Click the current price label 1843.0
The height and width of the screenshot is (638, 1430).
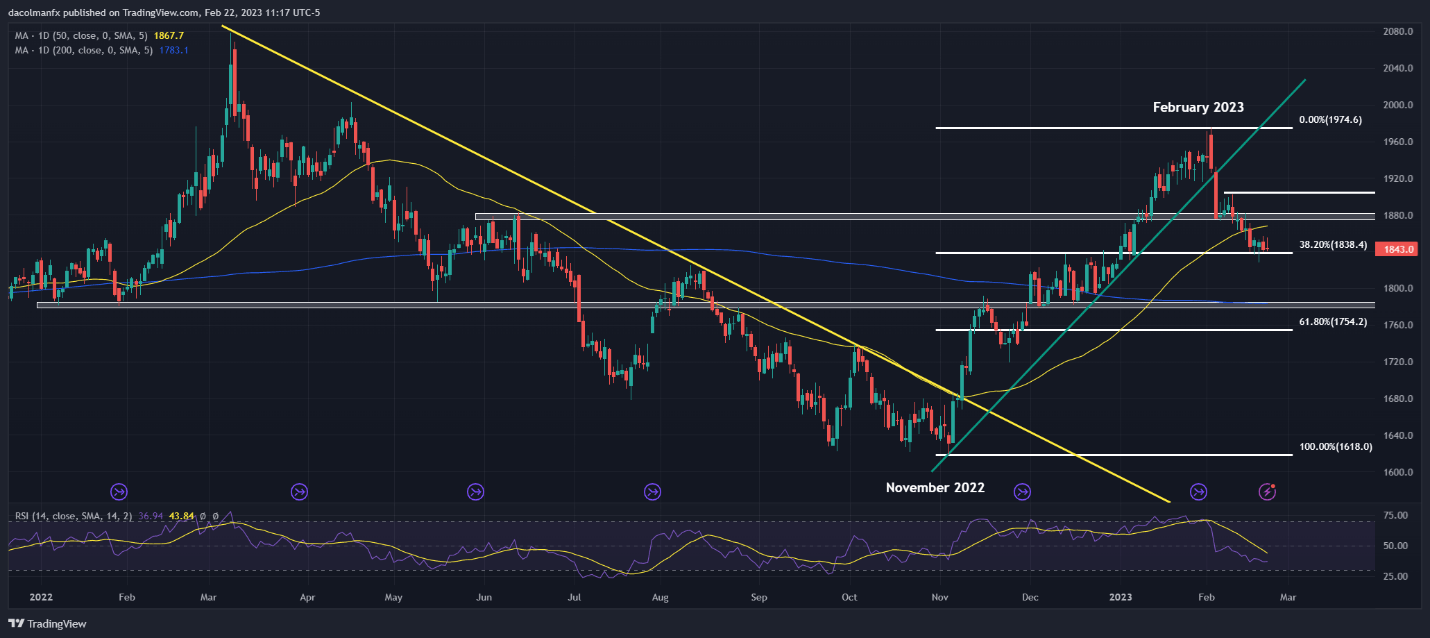(x=1397, y=250)
